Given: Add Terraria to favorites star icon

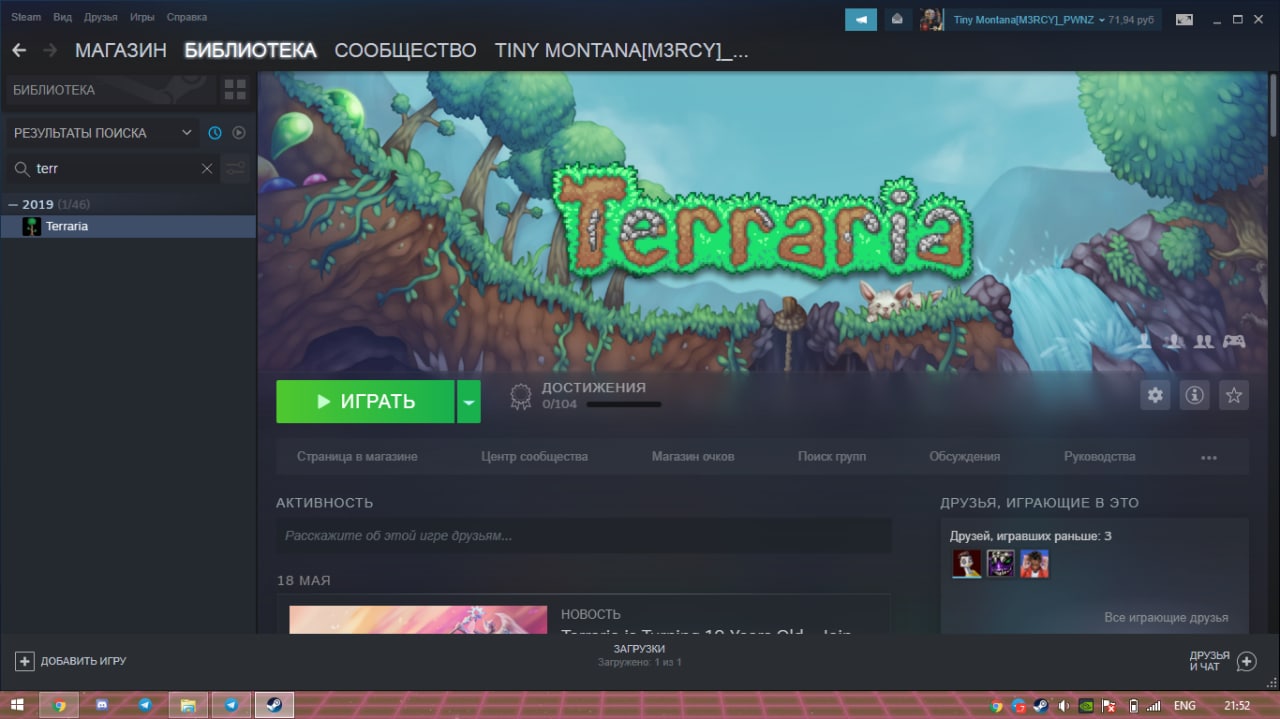Looking at the screenshot, I should point(1234,395).
